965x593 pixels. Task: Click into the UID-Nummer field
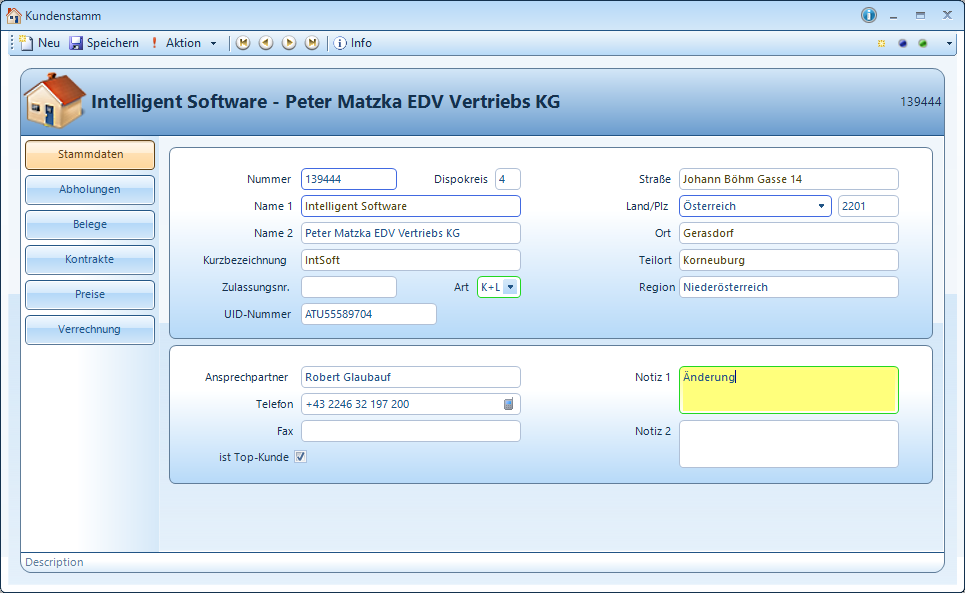click(x=369, y=314)
